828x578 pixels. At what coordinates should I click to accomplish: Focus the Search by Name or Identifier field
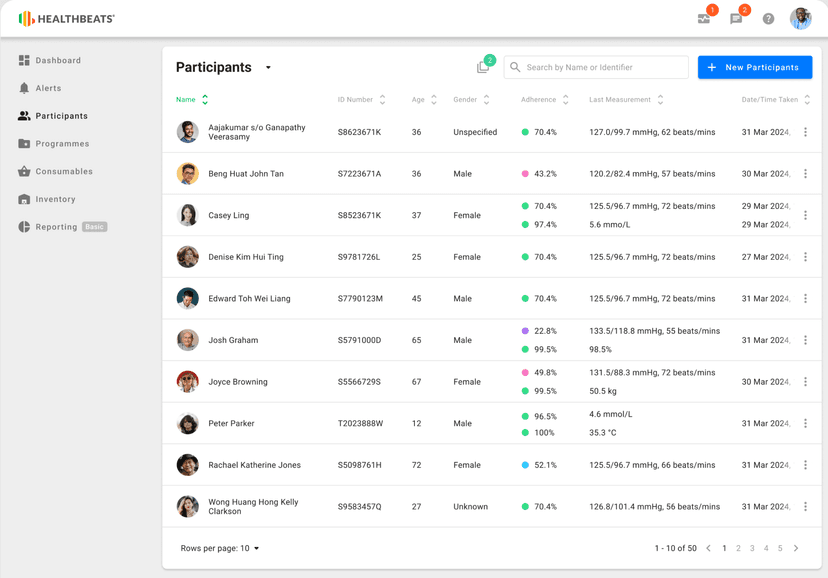[596, 68]
